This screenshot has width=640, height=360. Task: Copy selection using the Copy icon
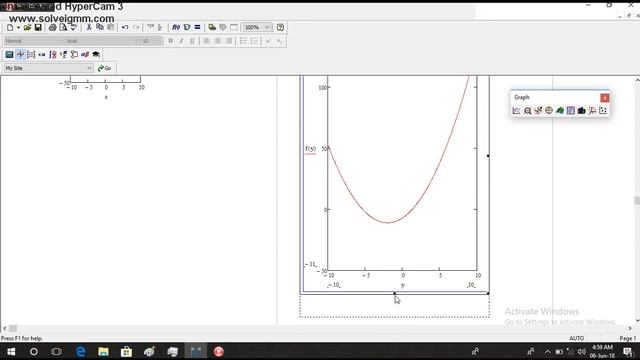pyautogui.click(x=100, y=27)
